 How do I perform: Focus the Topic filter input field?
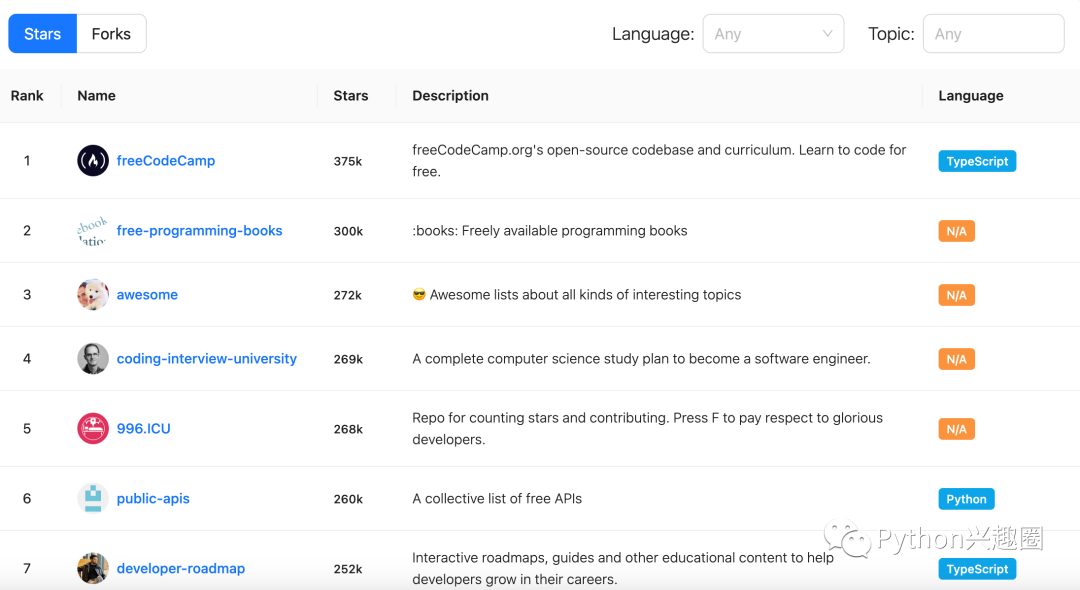(x=992, y=34)
